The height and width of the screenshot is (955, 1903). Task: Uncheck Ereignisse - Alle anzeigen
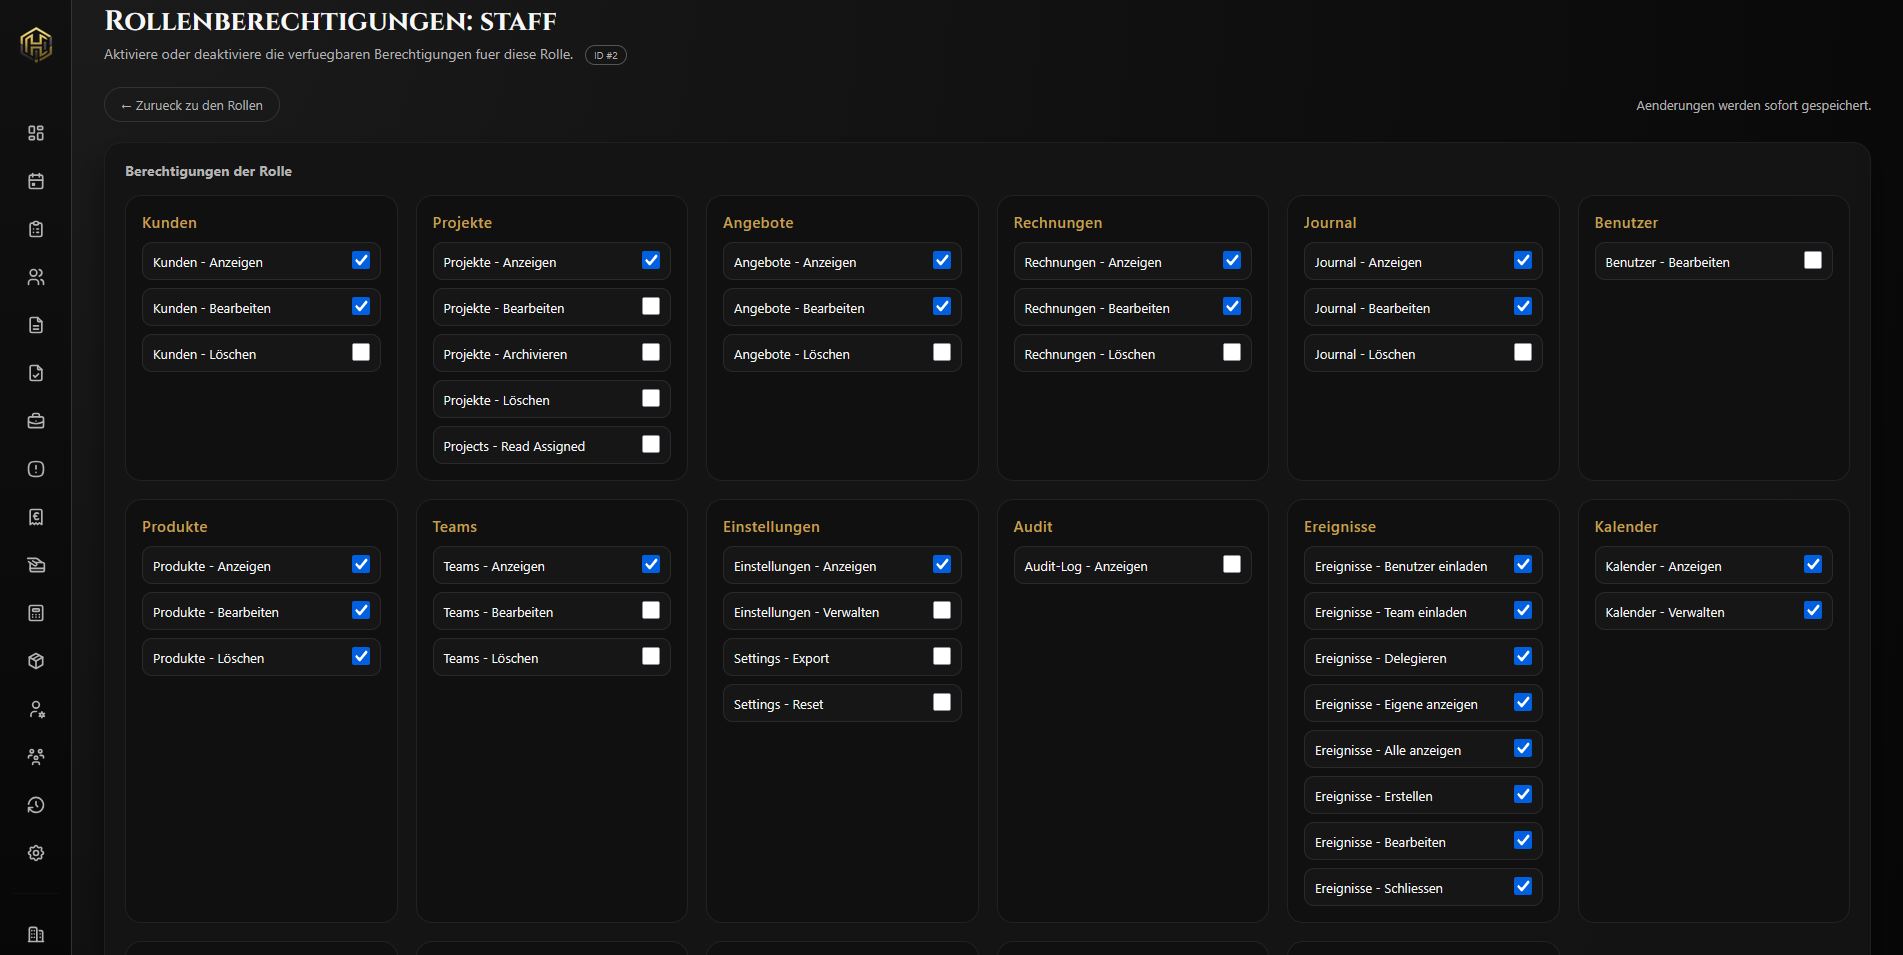(1523, 748)
